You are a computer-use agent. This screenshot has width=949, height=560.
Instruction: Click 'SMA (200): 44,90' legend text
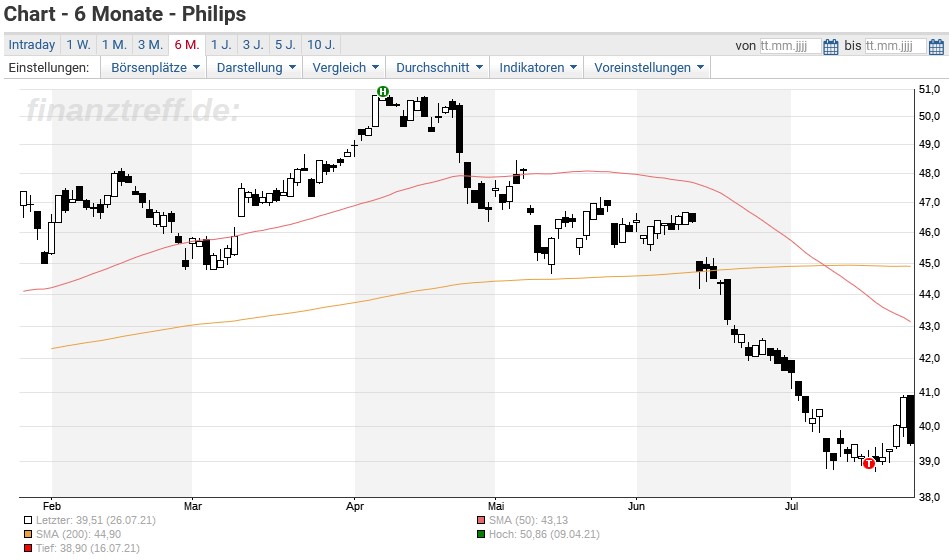[78, 534]
